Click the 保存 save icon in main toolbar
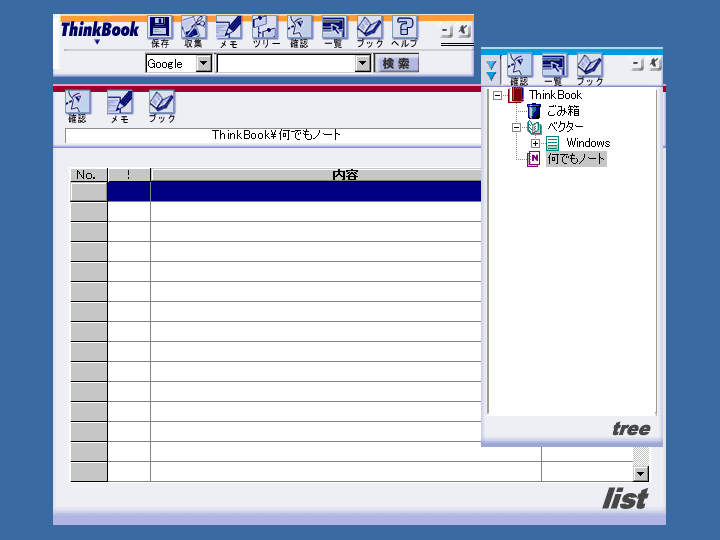 tap(160, 32)
